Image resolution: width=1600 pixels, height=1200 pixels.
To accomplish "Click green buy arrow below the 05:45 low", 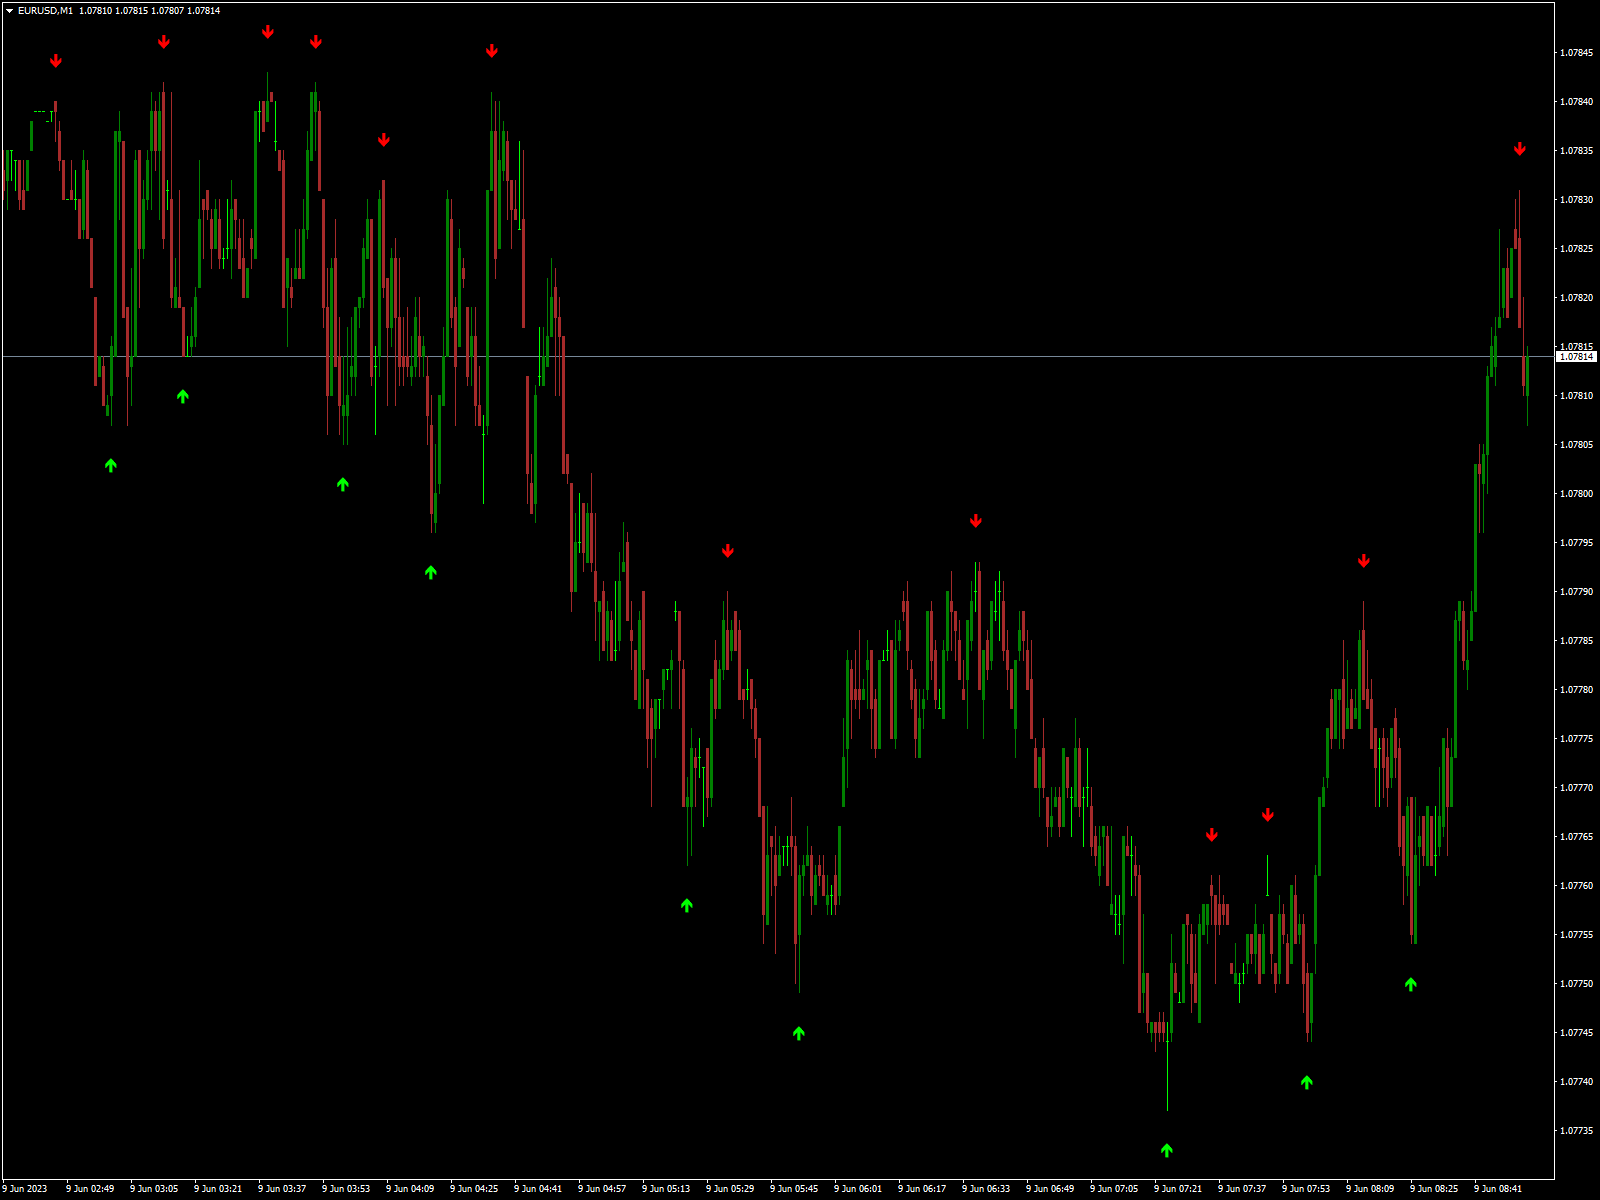I will click(799, 1033).
